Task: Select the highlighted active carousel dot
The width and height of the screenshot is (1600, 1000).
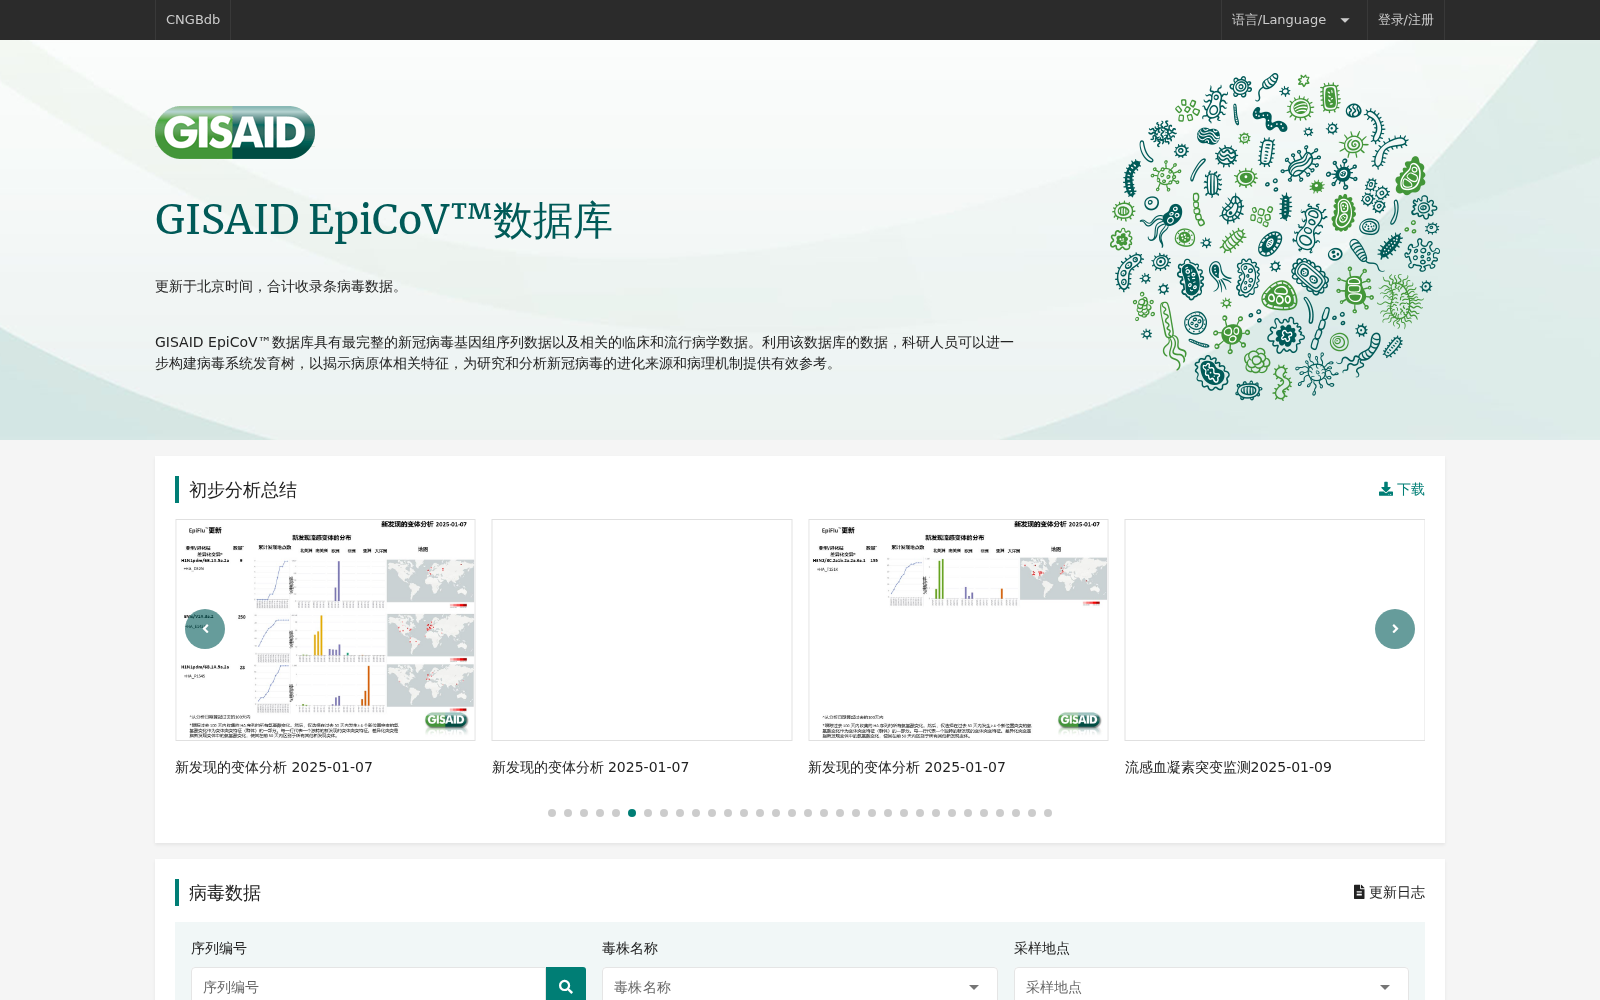Action: (x=632, y=813)
